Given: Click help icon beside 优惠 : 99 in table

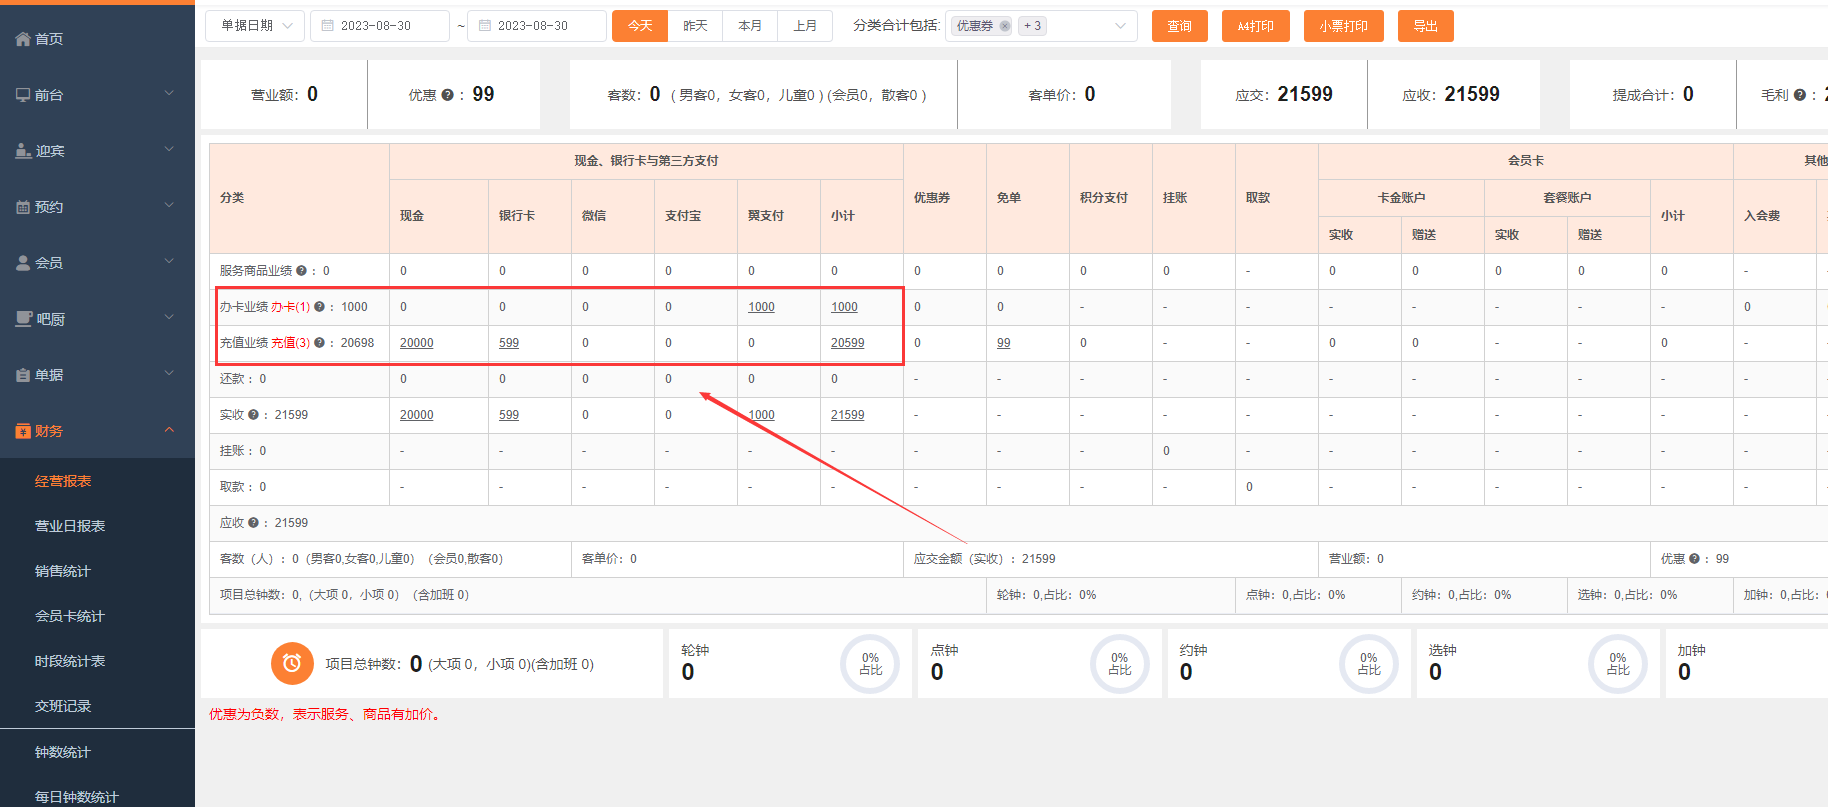Looking at the screenshot, I should click(x=1694, y=558).
